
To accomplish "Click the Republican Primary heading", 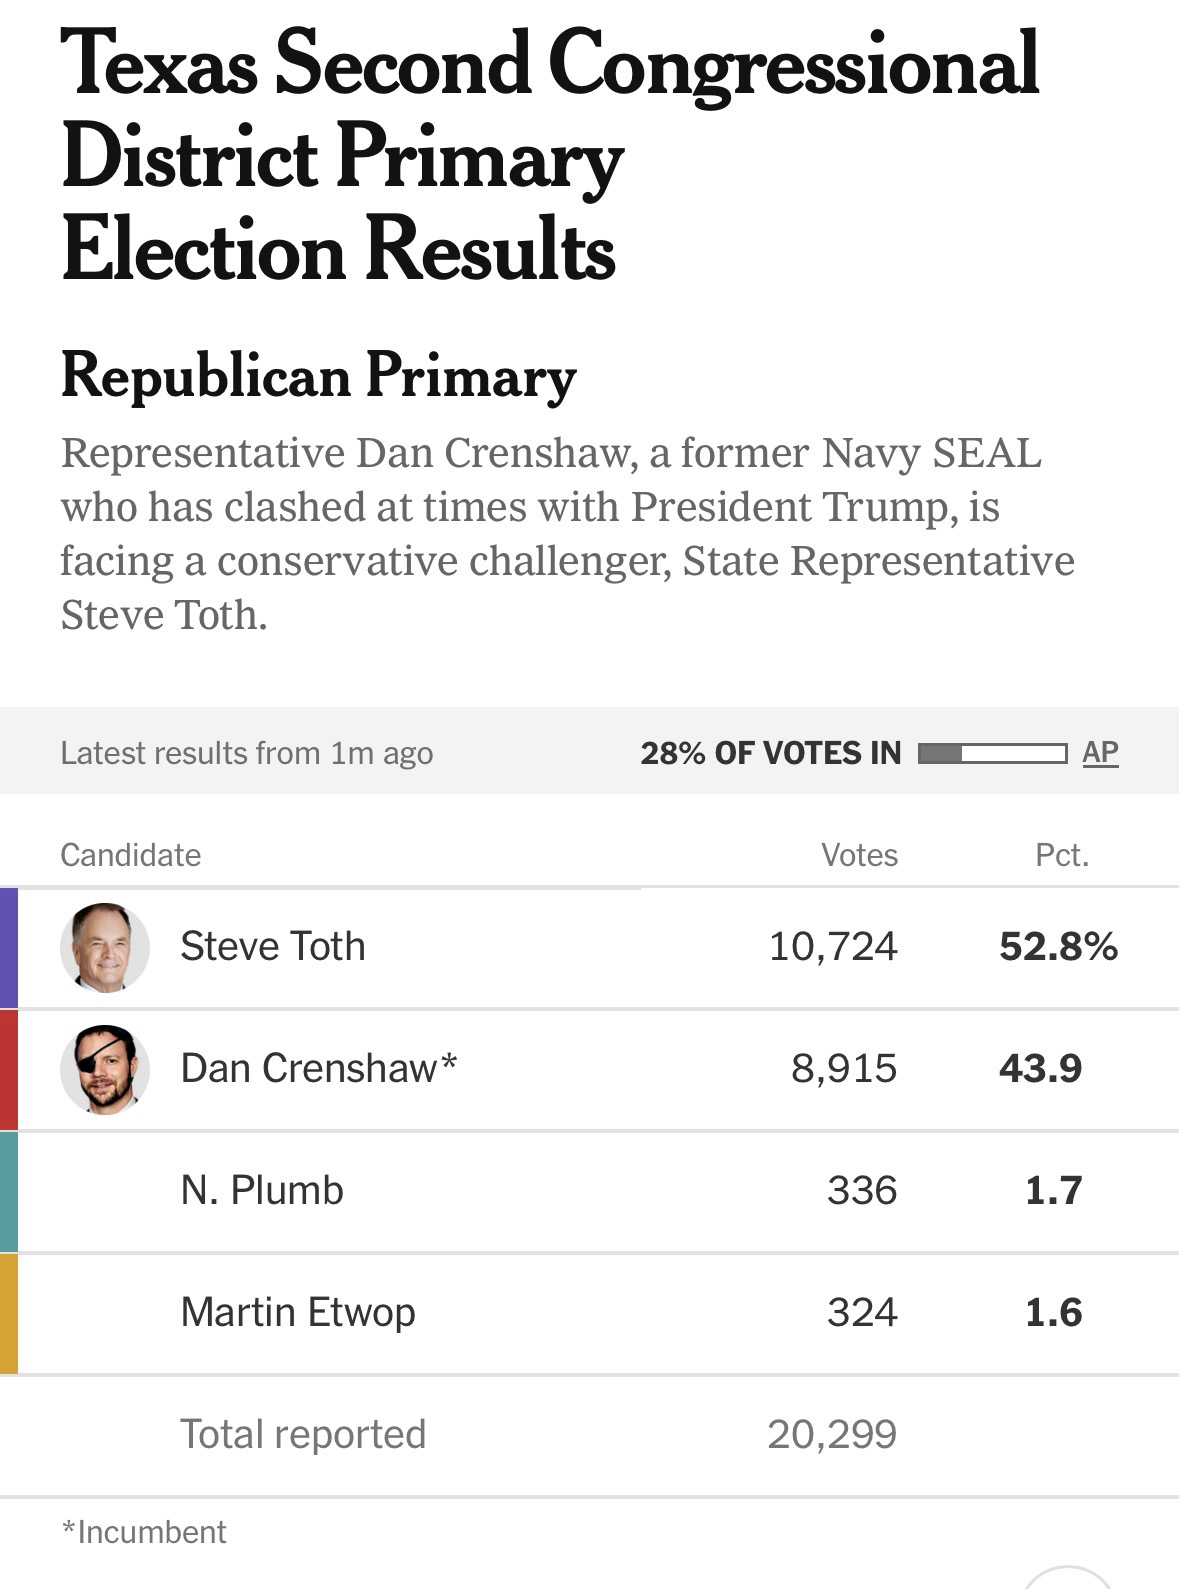I will click(318, 376).
